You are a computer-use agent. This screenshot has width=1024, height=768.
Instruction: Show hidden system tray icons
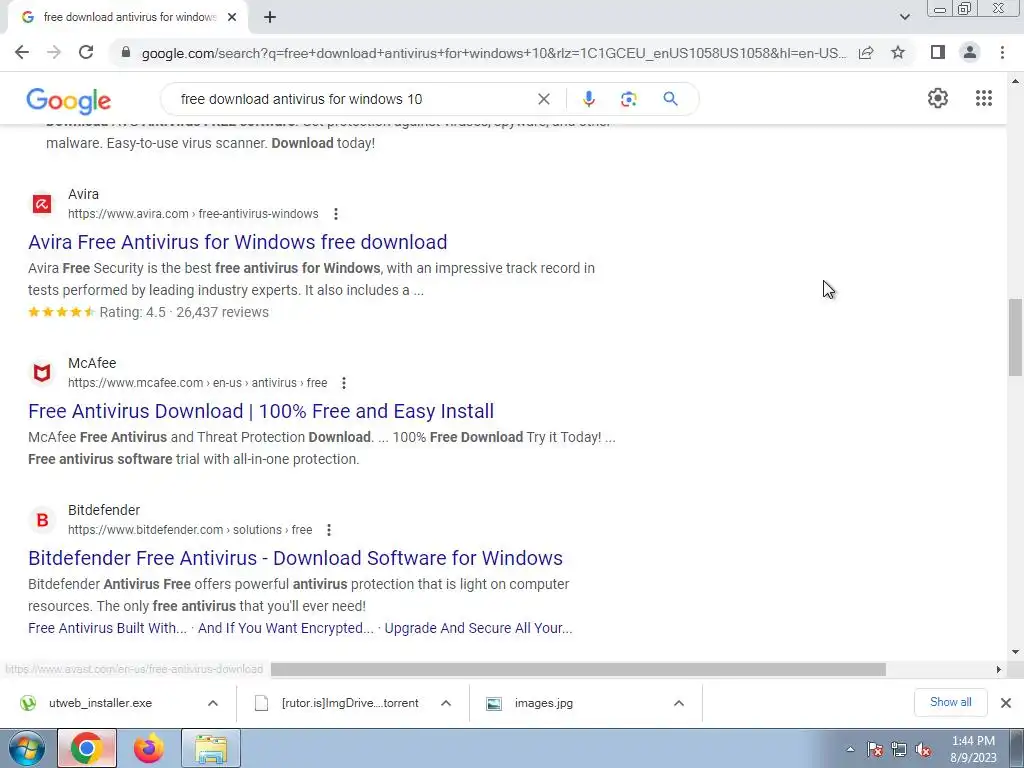coord(850,749)
